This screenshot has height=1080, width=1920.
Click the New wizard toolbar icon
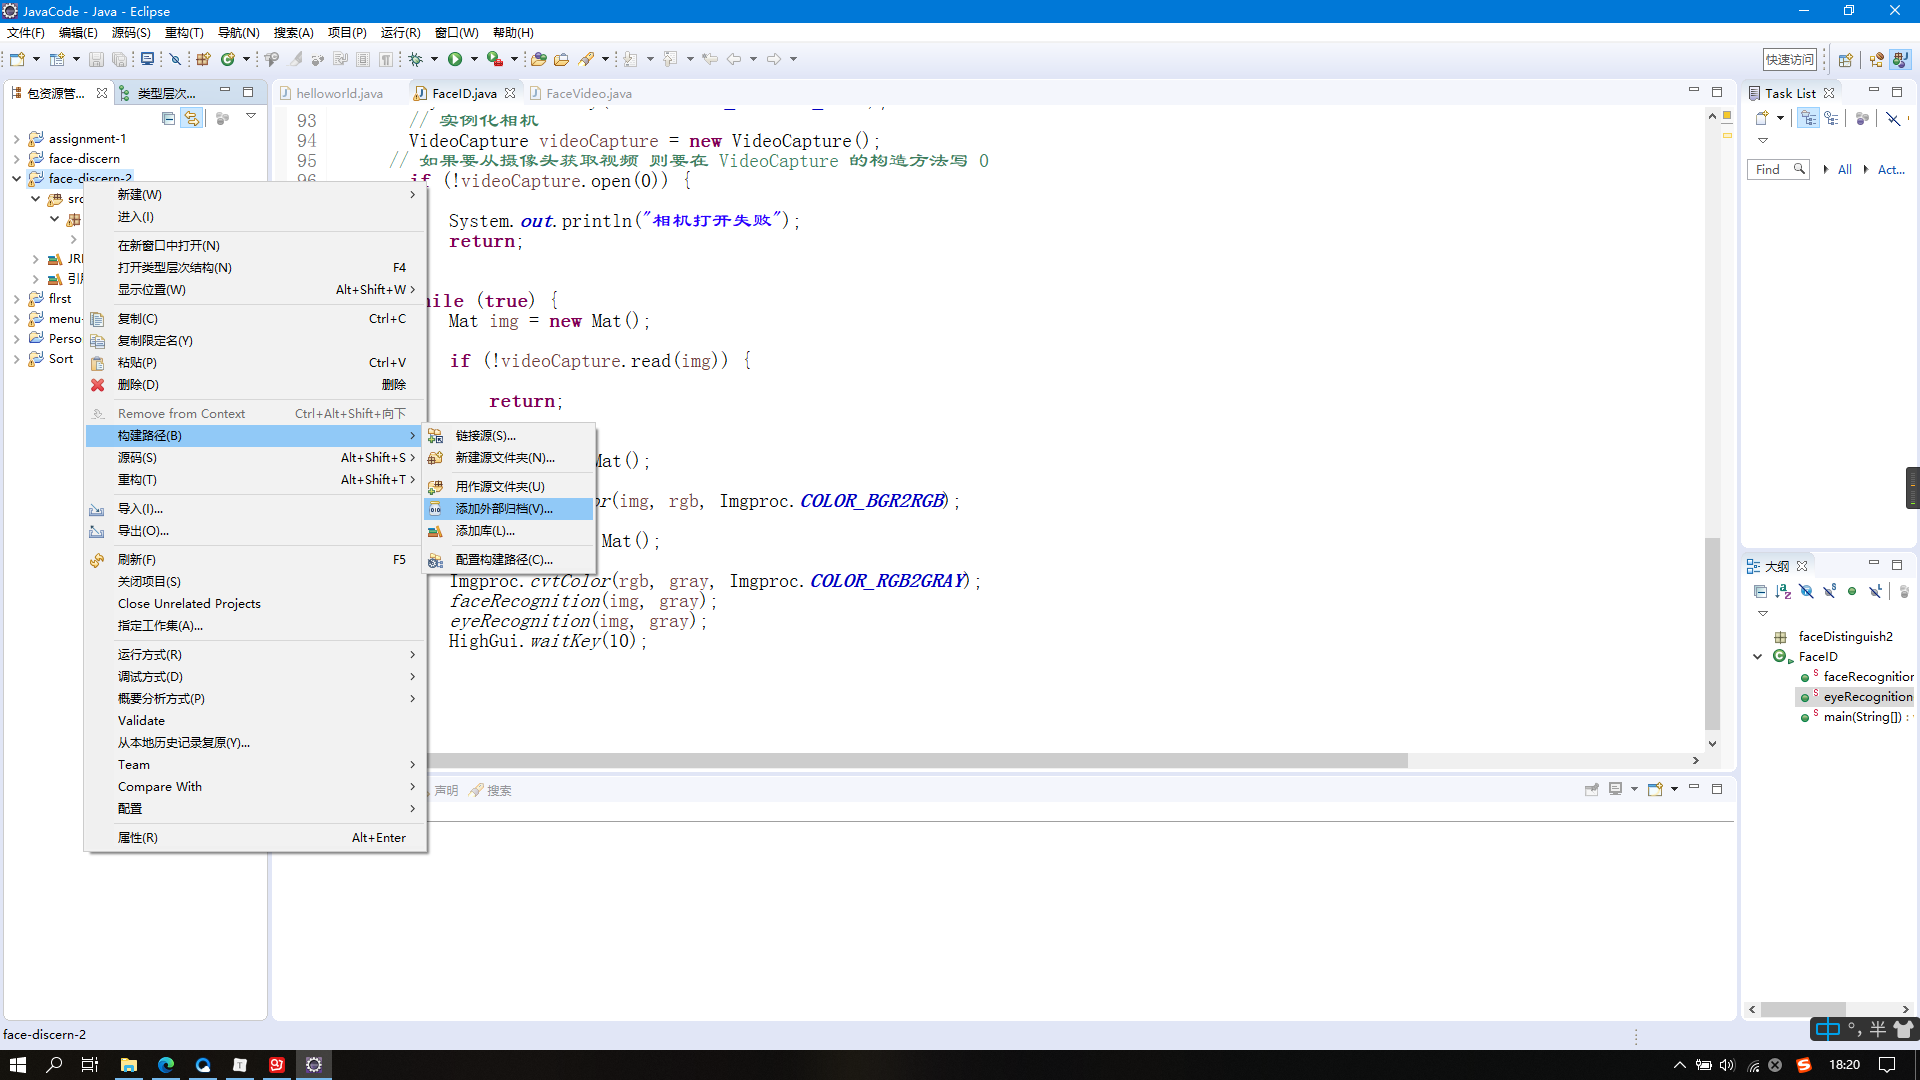(17, 59)
